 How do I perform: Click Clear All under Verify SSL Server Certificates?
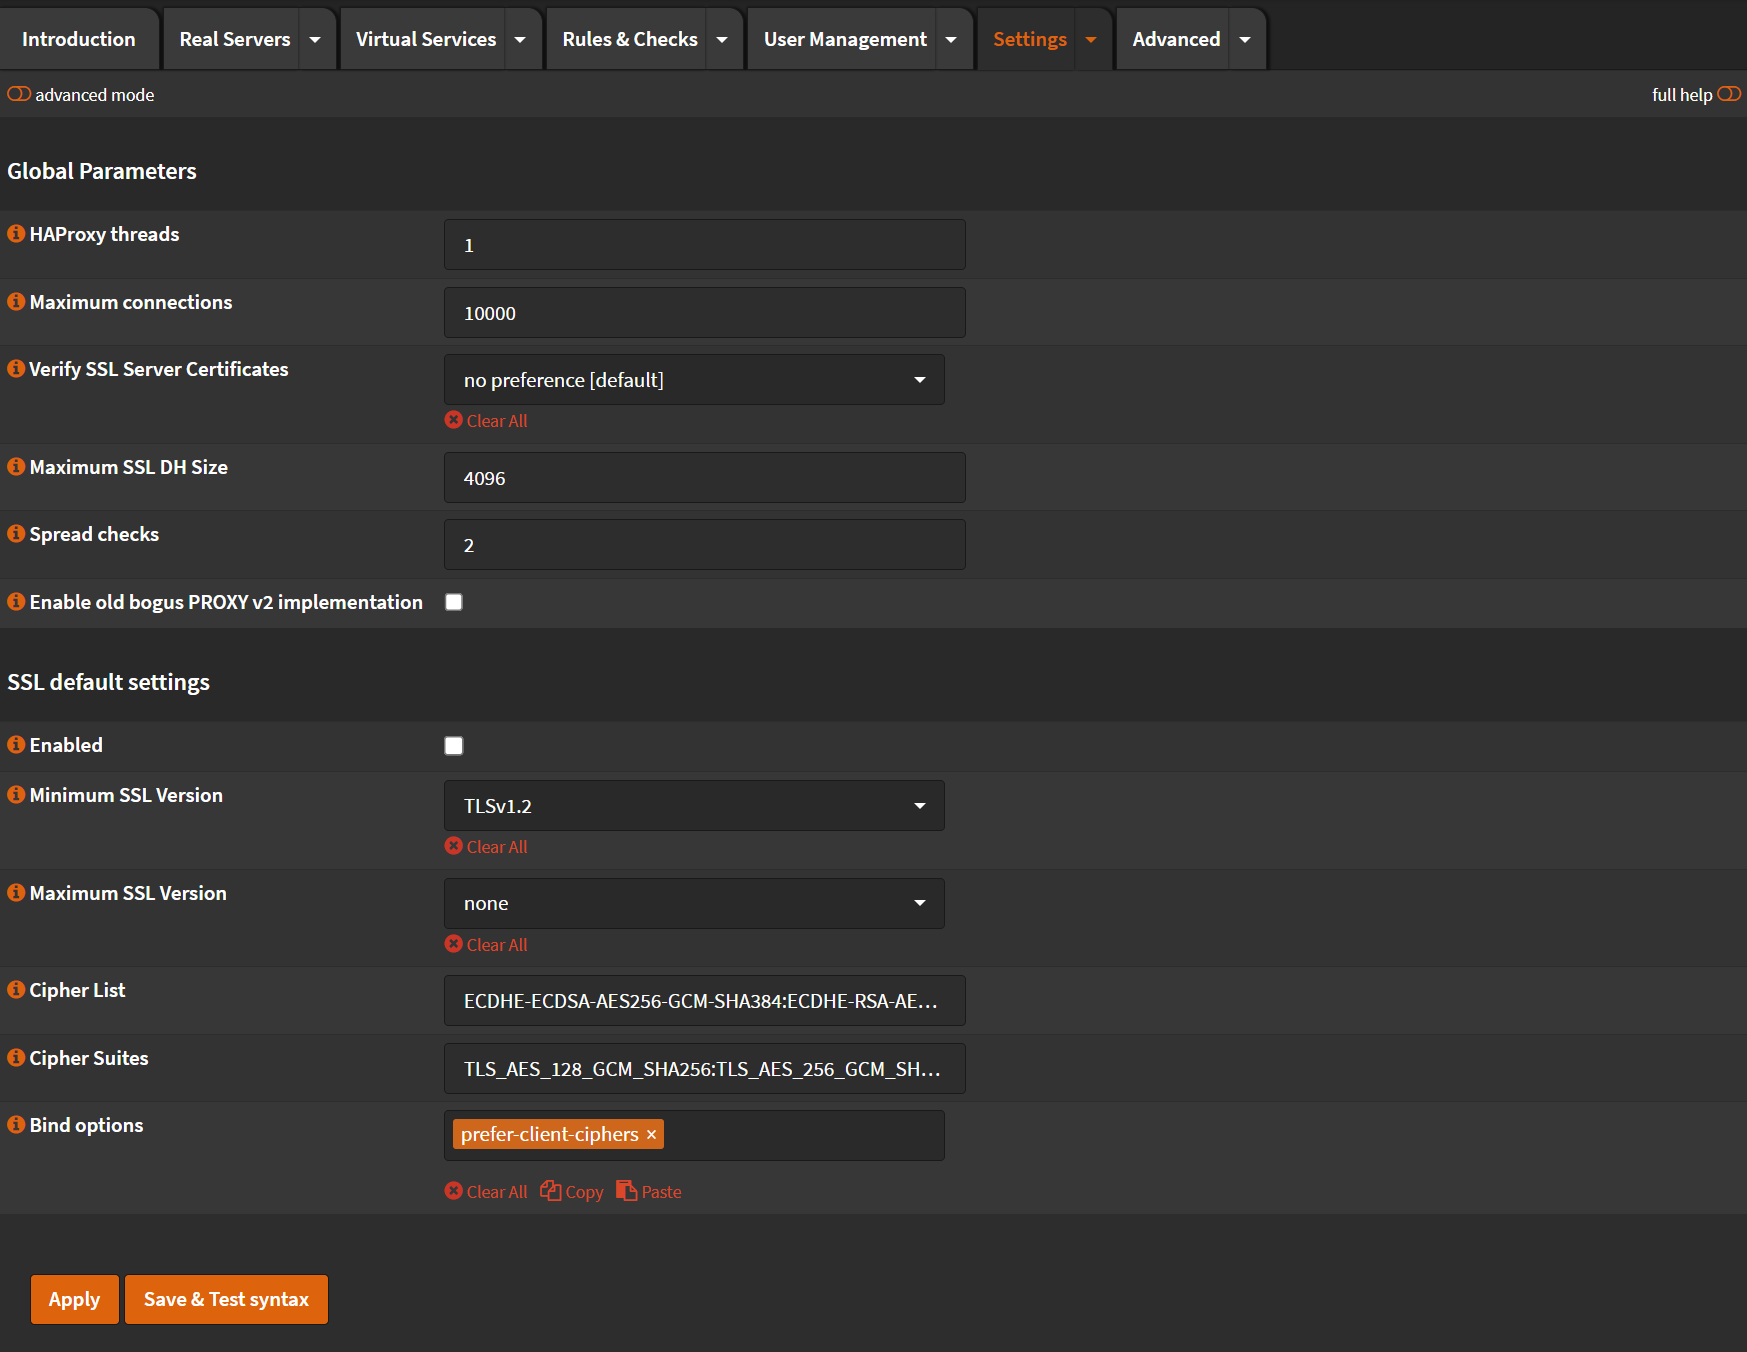tap(486, 420)
